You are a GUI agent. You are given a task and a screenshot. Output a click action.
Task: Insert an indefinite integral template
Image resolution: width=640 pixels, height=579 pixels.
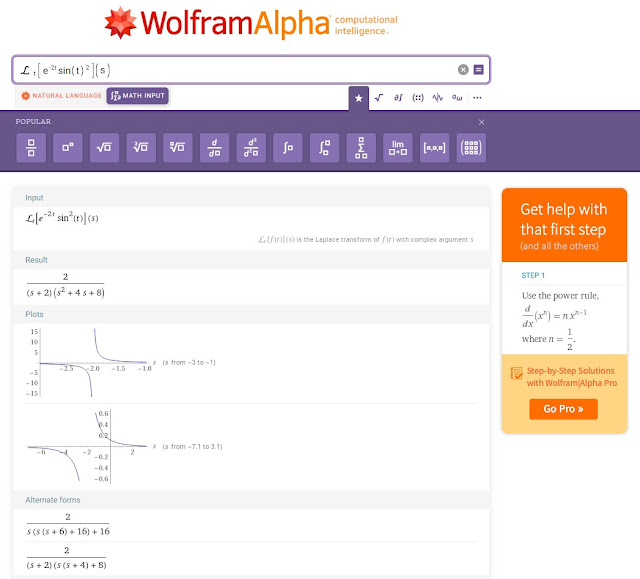pos(288,148)
